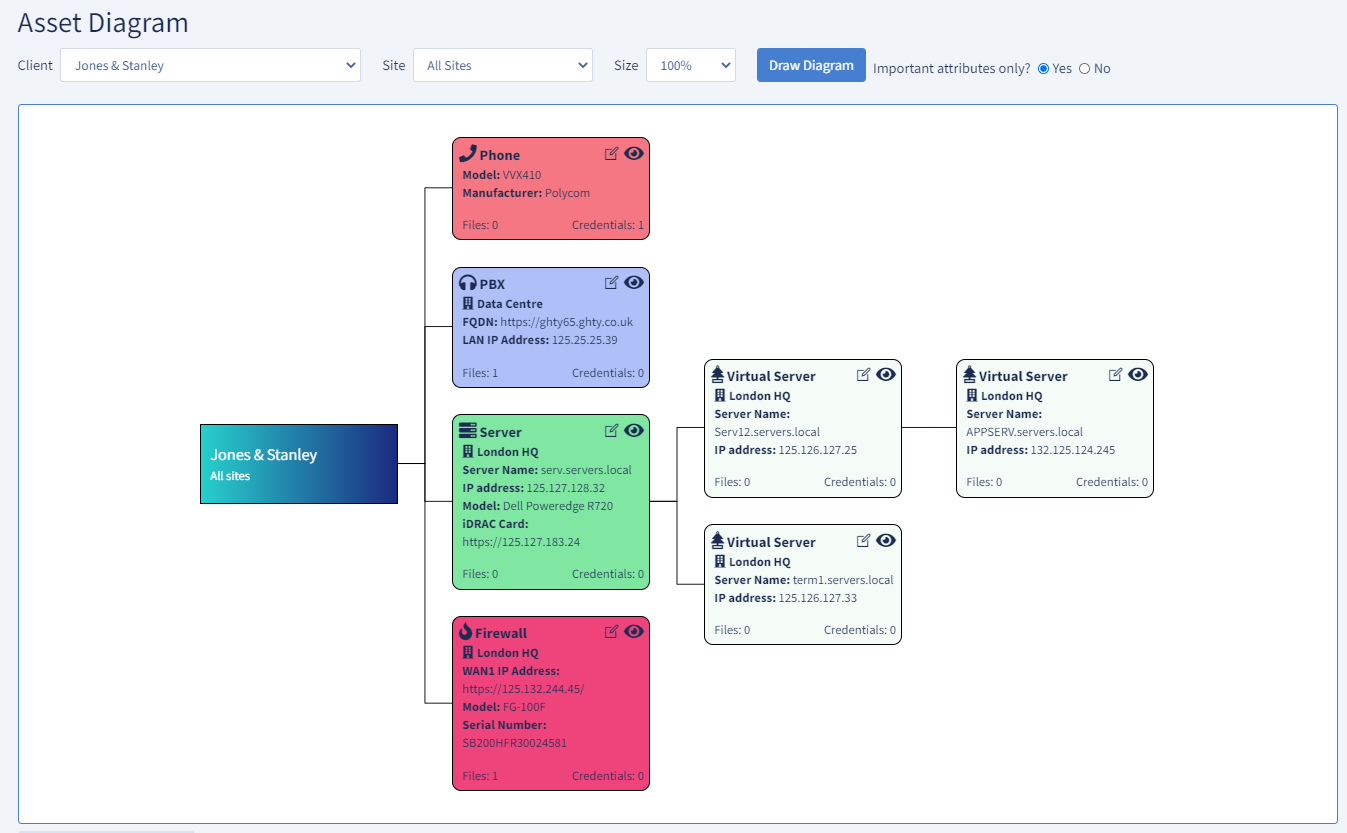The height and width of the screenshot is (833, 1347).
Task: Click the Draw Diagram button
Action: click(x=811, y=65)
